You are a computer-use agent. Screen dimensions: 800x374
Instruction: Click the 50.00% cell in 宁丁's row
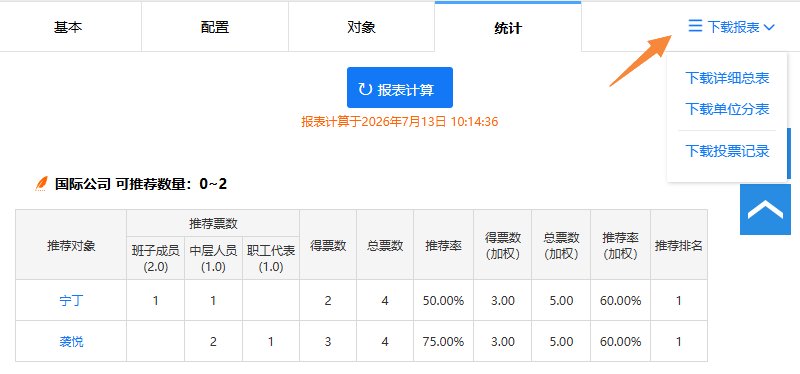(x=443, y=301)
